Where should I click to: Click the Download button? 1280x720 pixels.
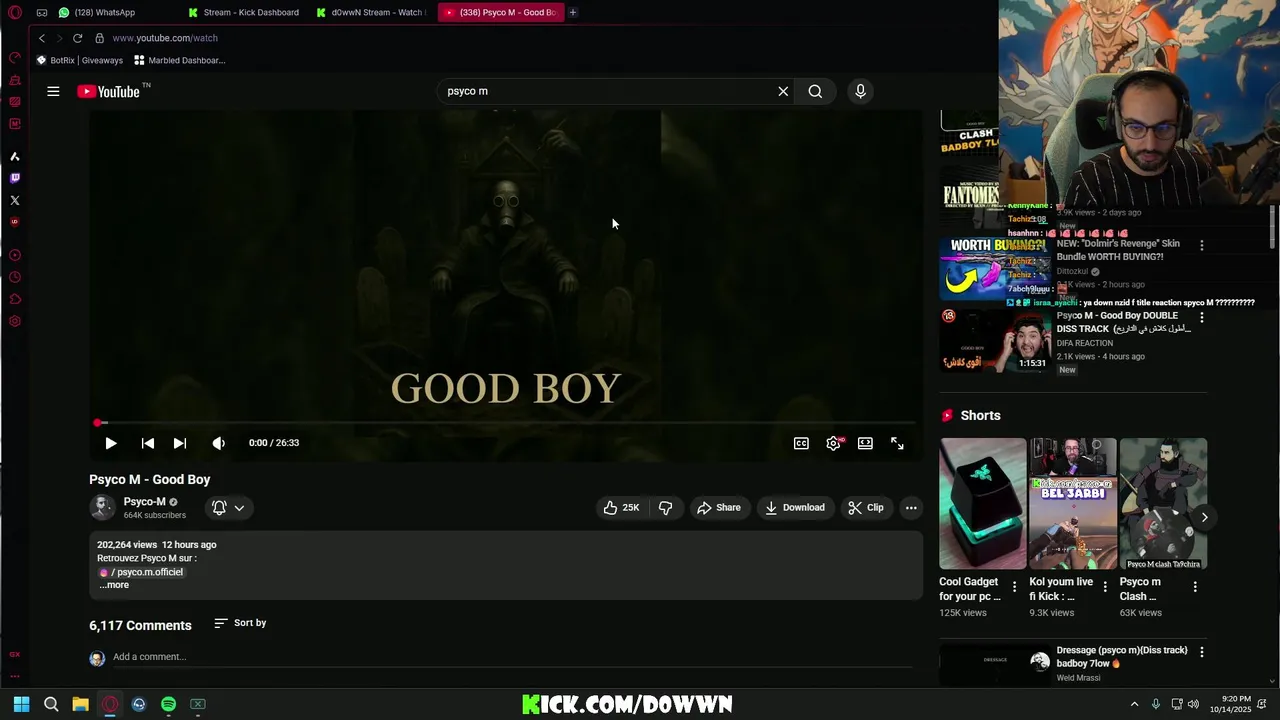(795, 508)
